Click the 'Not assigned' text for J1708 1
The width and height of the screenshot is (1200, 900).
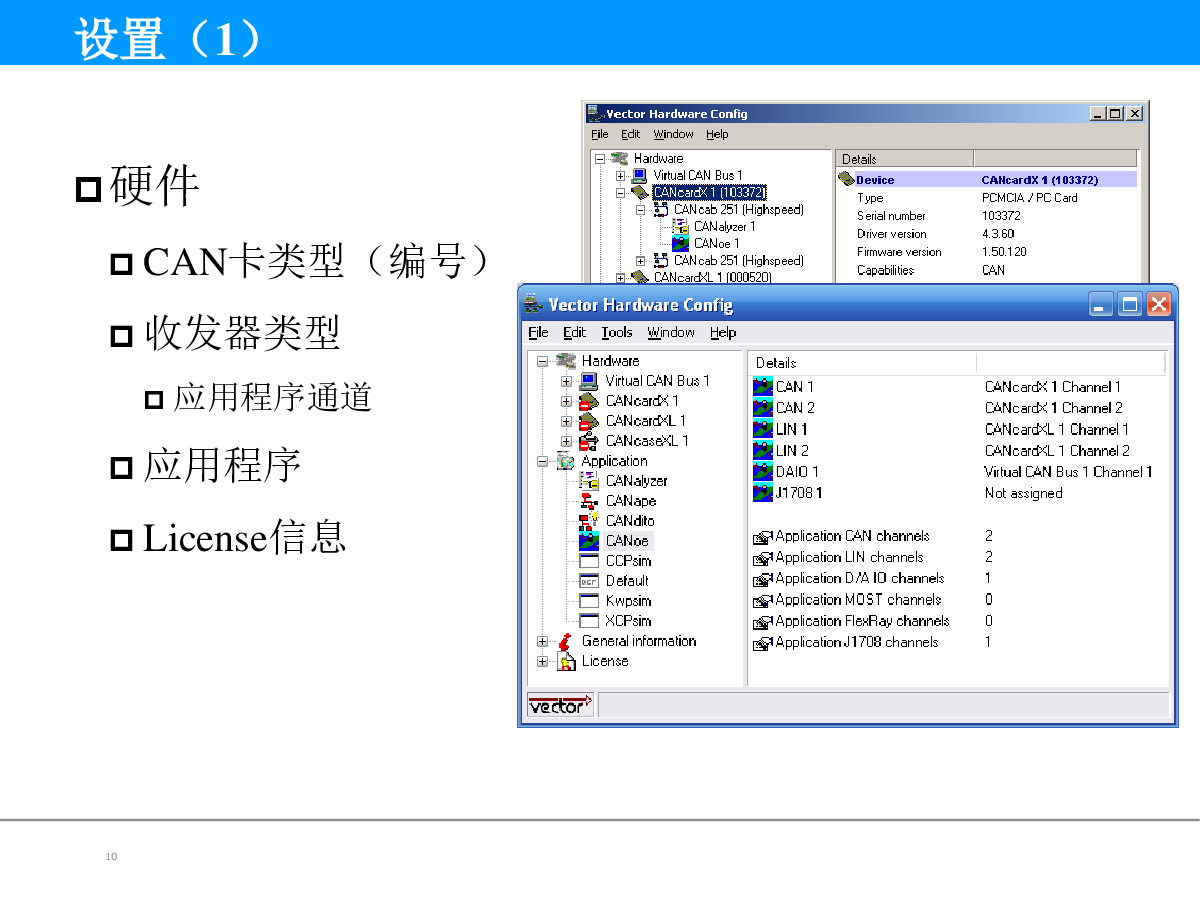point(1023,493)
